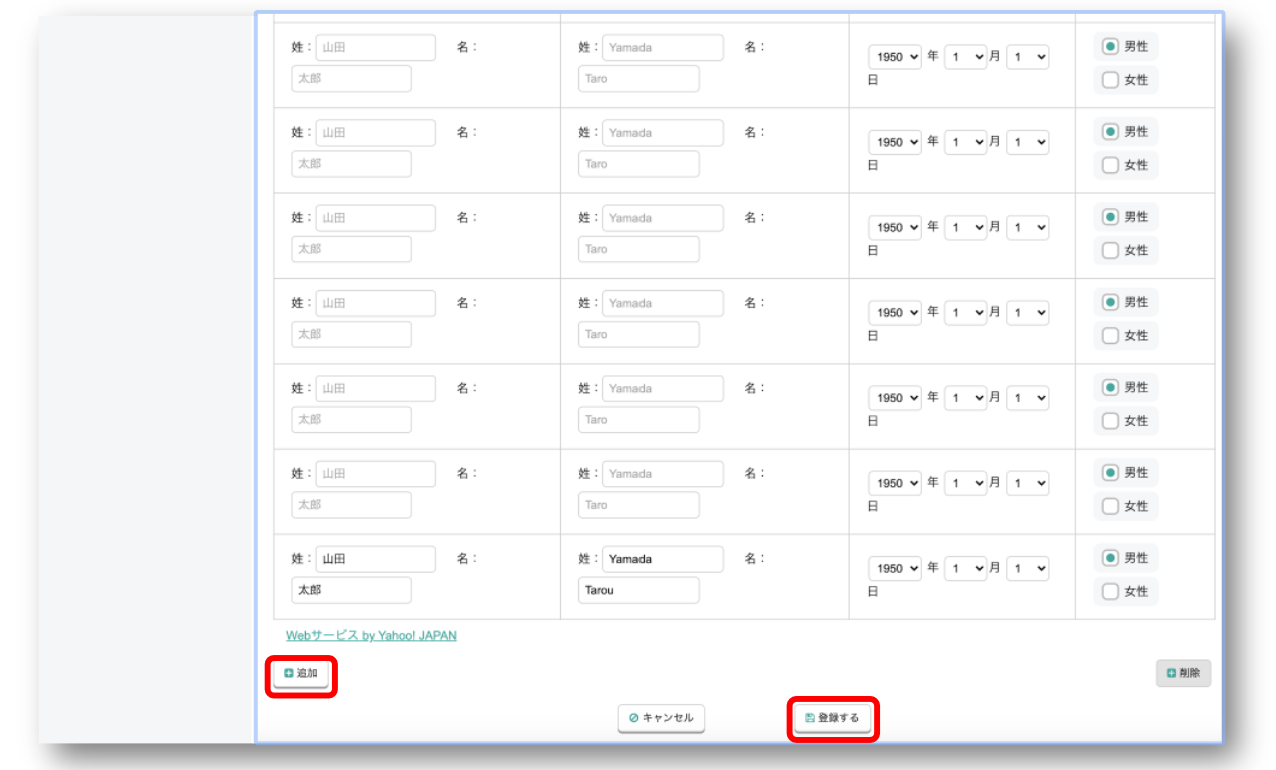The width and height of the screenshot is (1276, 770).
Task: Click the filled 山田 surname field in bottom row
Action: [x=375, y=559]
